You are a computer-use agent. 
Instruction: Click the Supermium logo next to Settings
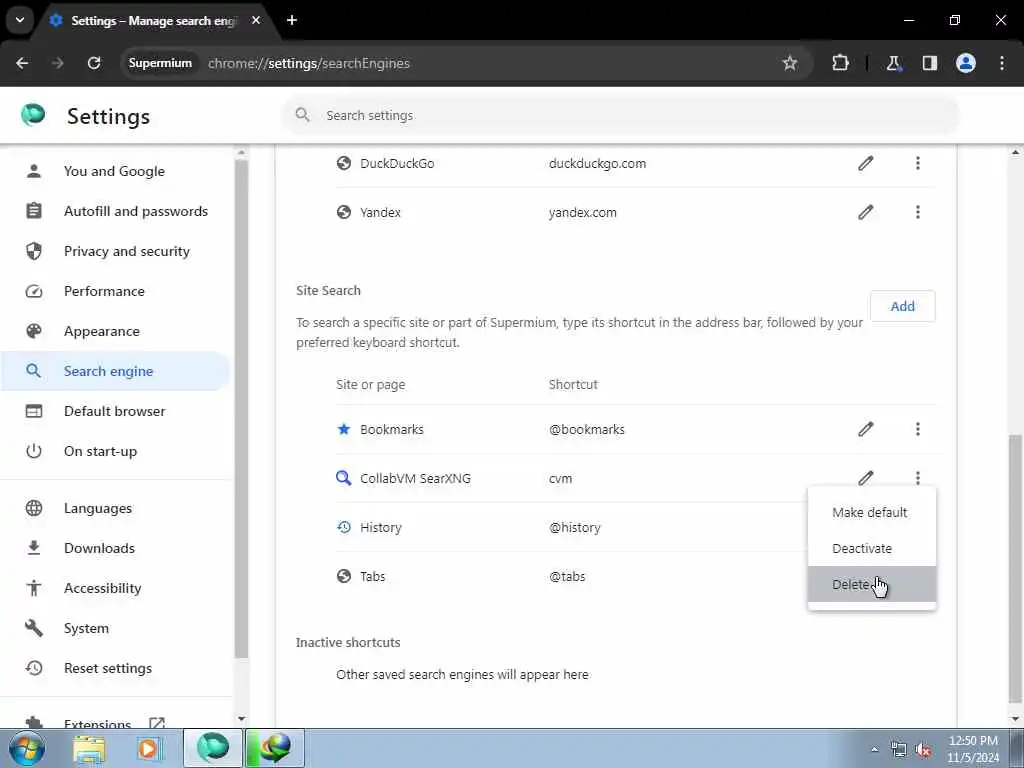point(33,115)
